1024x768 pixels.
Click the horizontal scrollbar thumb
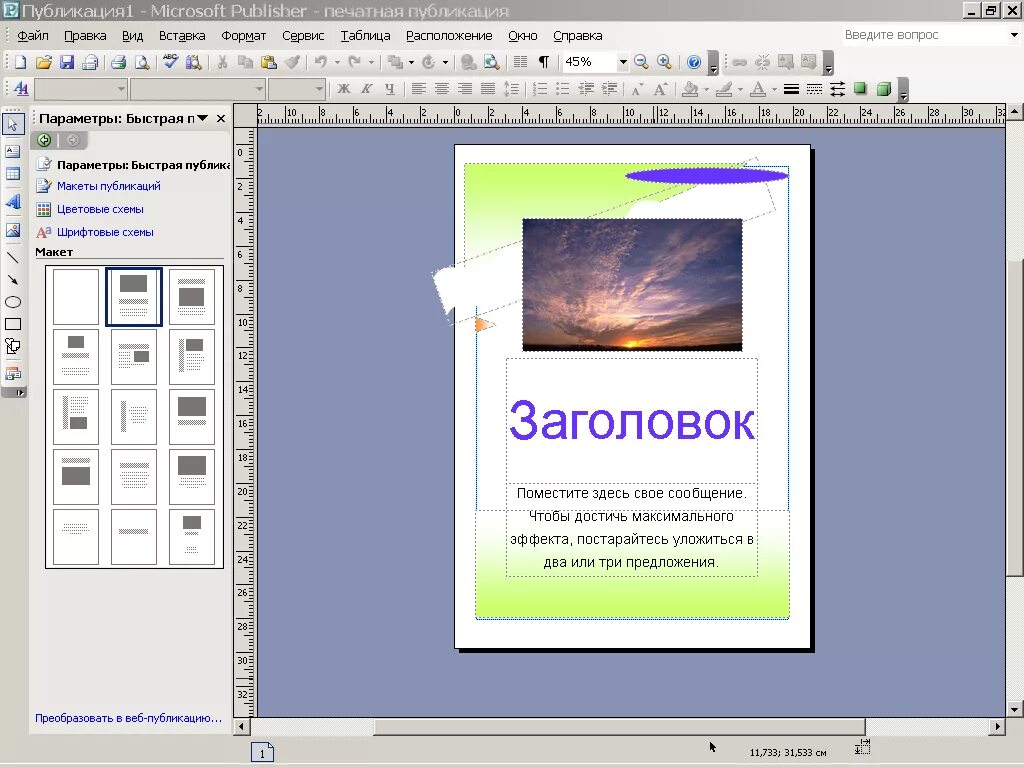(x=619, y=726)
